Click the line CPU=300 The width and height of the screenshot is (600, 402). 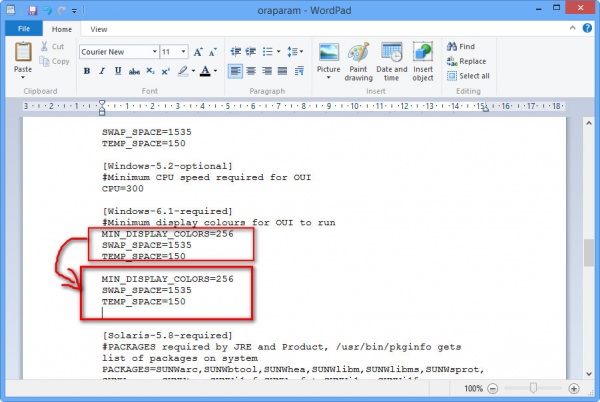coord(123,189)
